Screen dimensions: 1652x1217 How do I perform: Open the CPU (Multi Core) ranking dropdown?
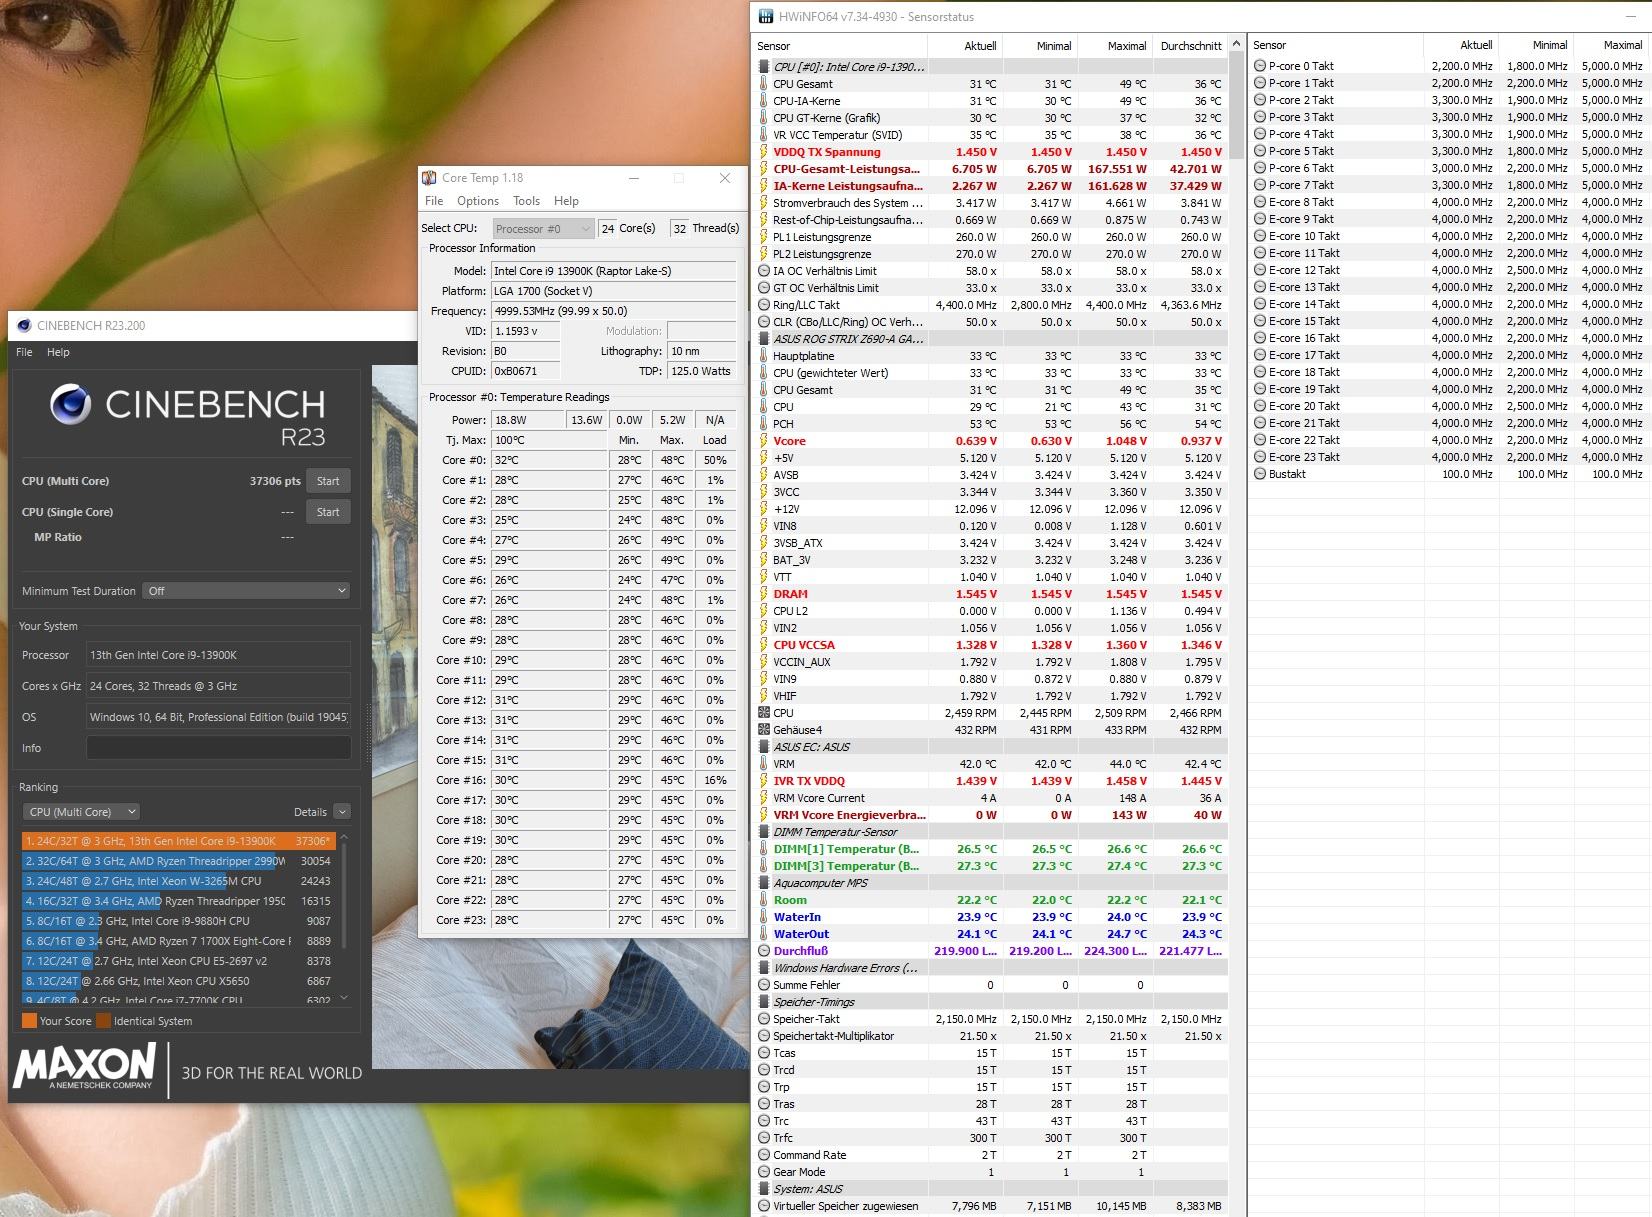pyautogui.click(x=81, y=812)
